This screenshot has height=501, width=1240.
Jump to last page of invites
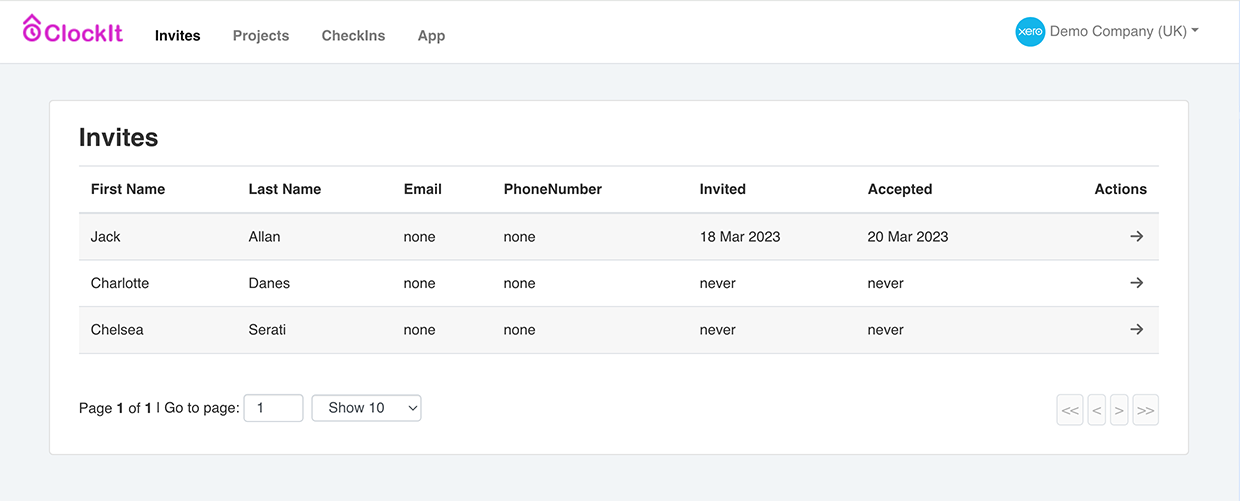[x=1146, y=410]
